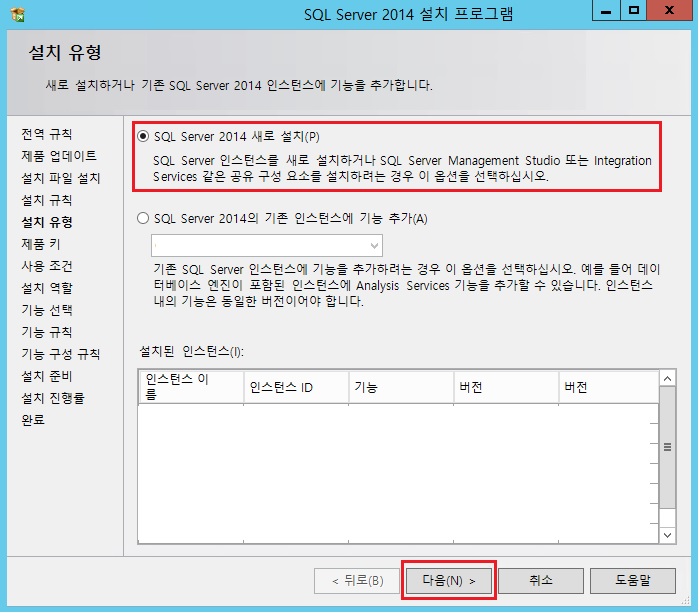
Task: Click the scroll up arrow in instance list
Action: click(x=667, y=379)
